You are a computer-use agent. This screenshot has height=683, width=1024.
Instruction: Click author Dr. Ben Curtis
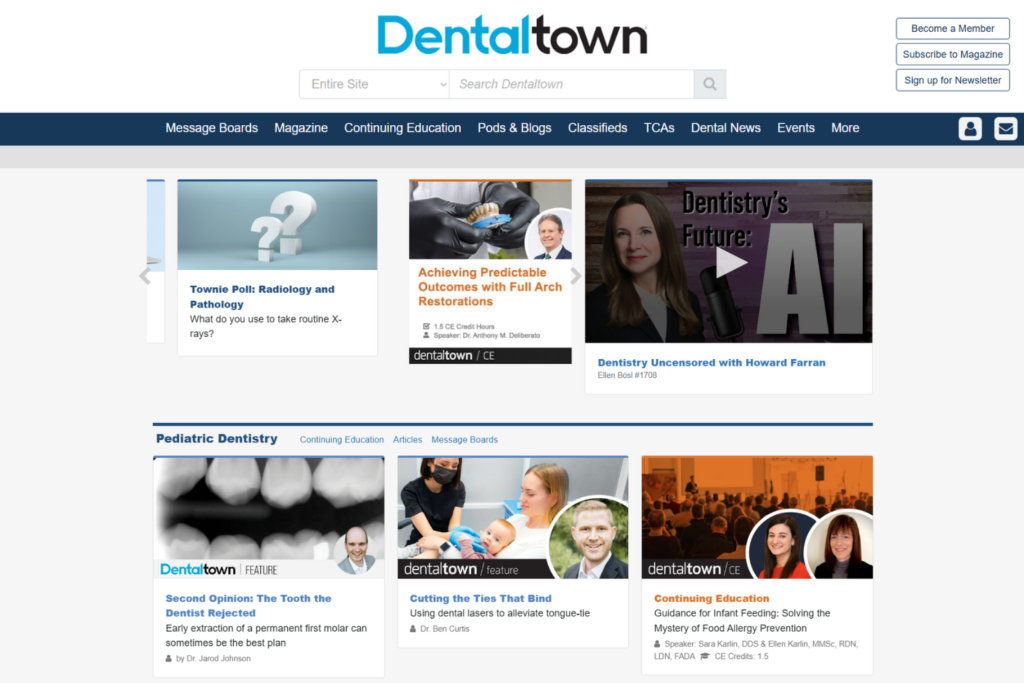(445, 629)
